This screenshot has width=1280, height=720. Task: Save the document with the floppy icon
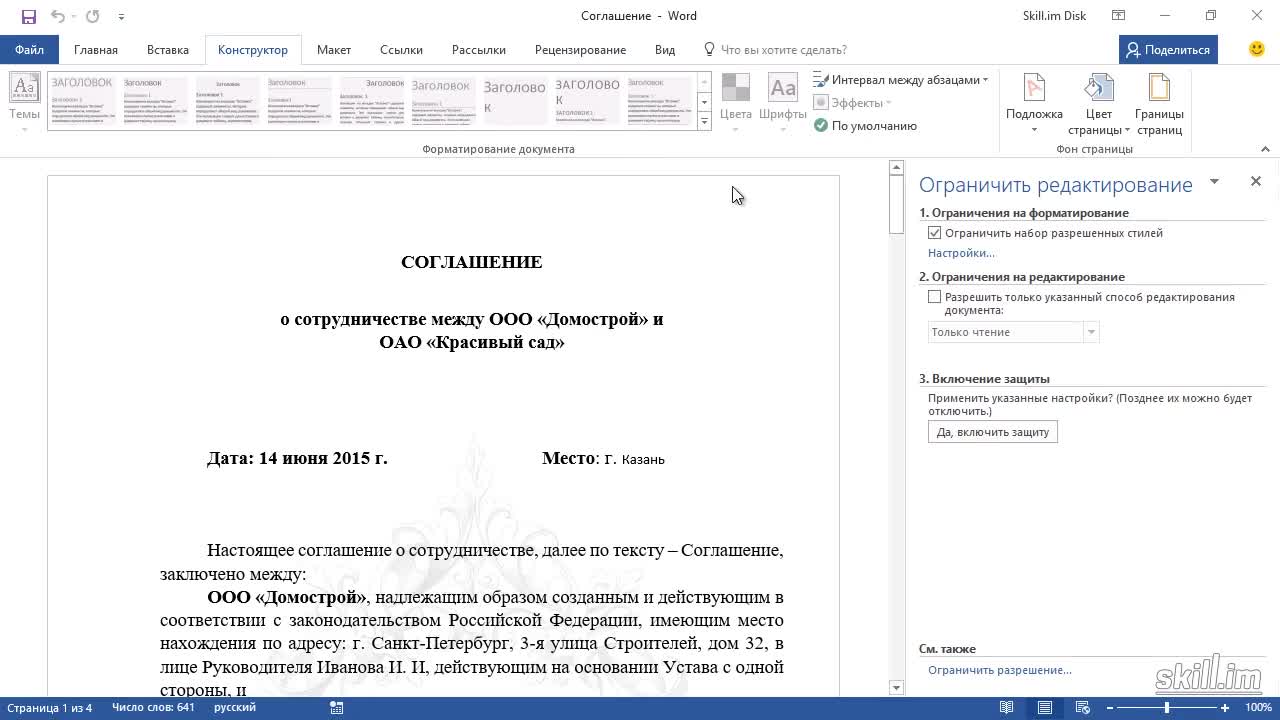click(x=29, y=16)
